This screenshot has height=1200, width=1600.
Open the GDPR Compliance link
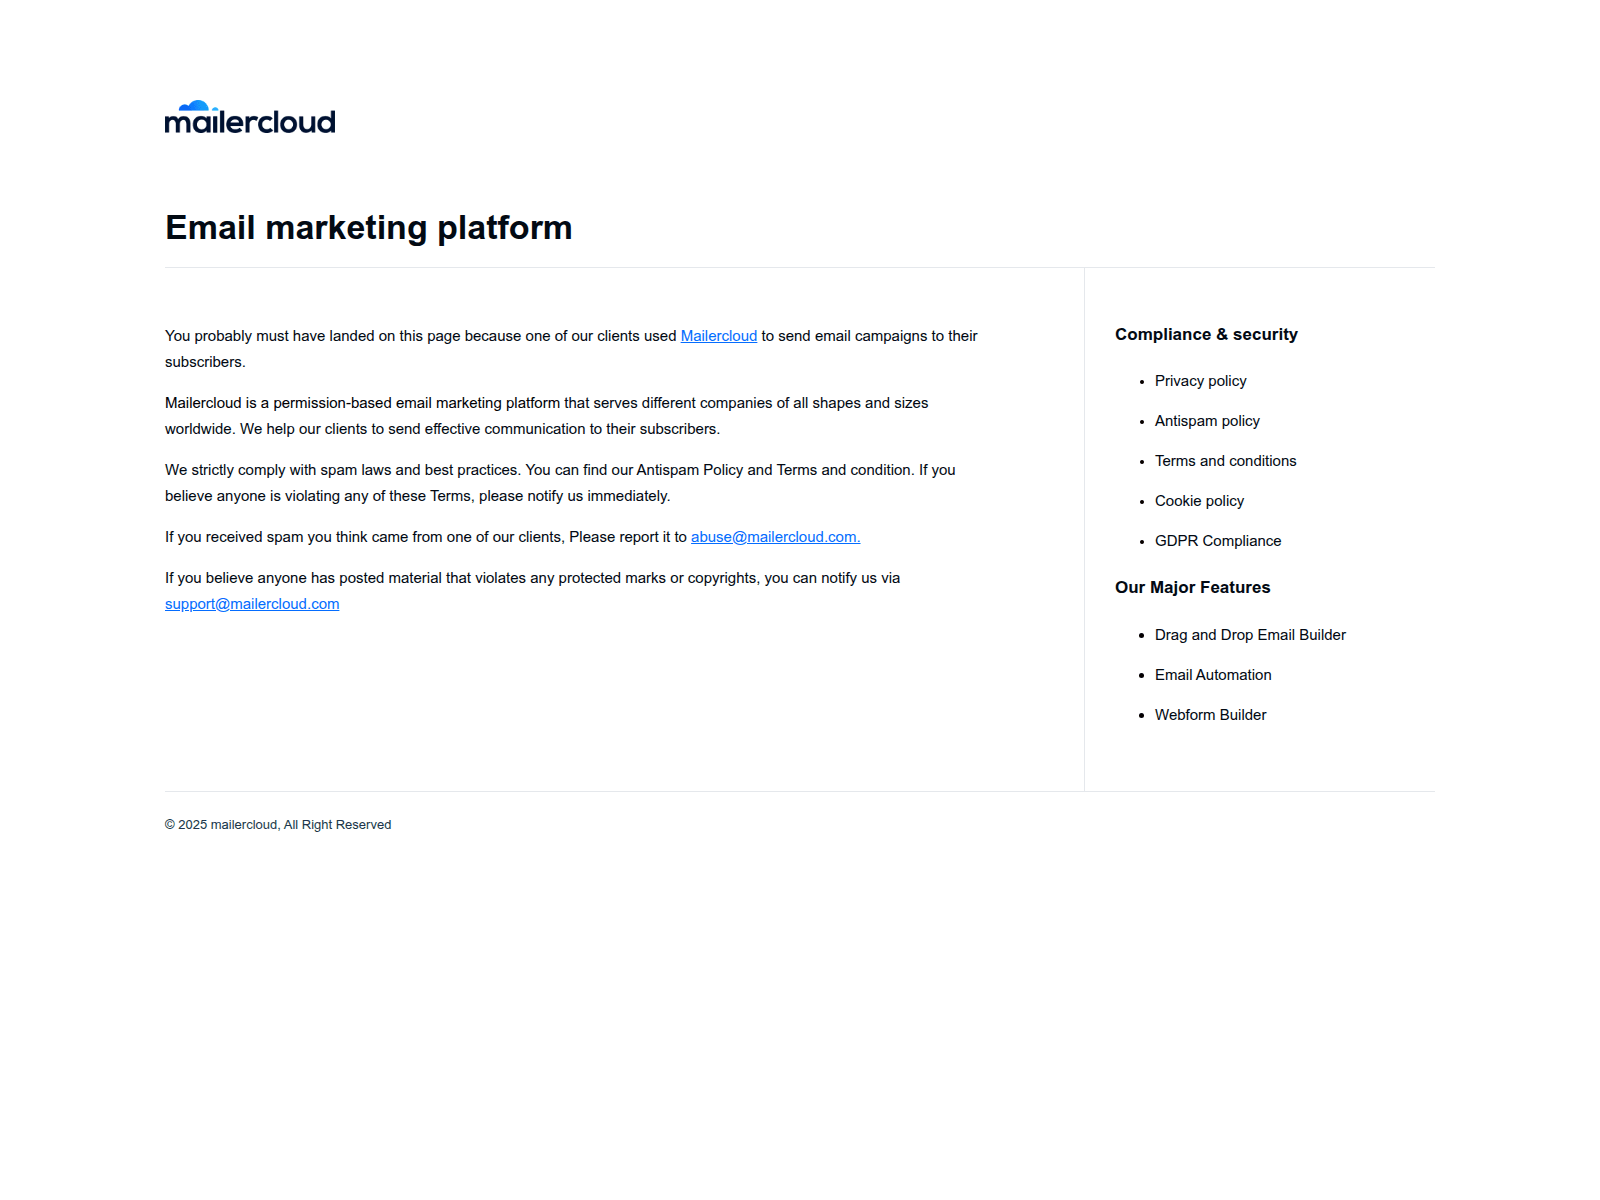click(x=1218, y=541)
